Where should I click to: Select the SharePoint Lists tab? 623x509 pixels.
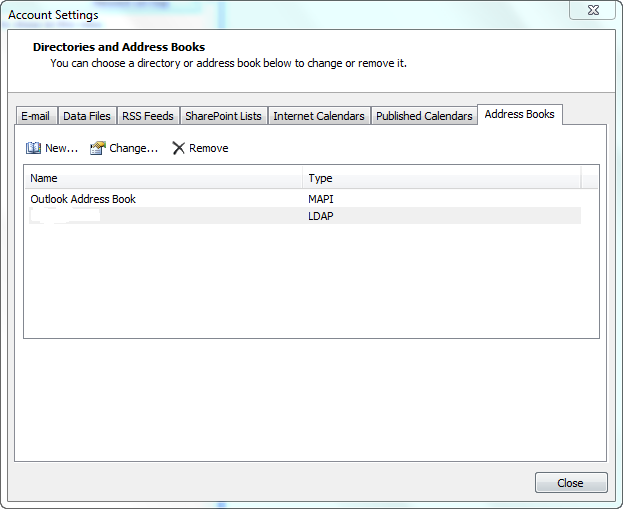223,116
